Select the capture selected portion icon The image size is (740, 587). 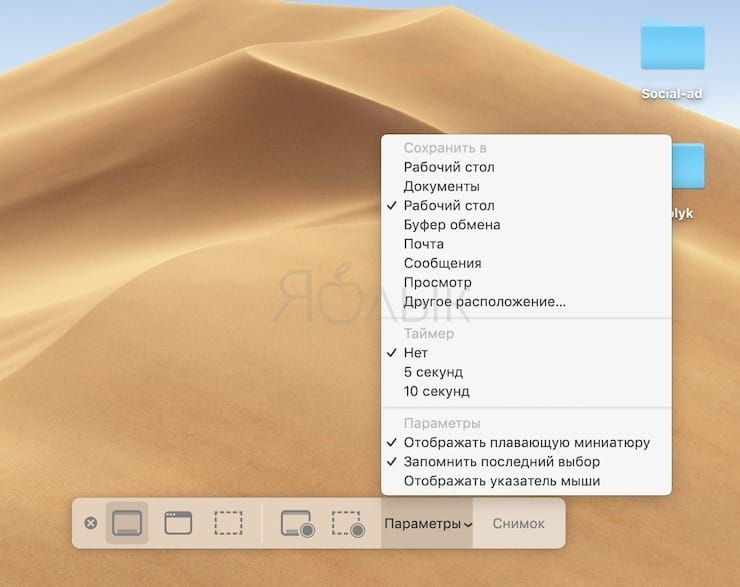(x=228, y=523)
